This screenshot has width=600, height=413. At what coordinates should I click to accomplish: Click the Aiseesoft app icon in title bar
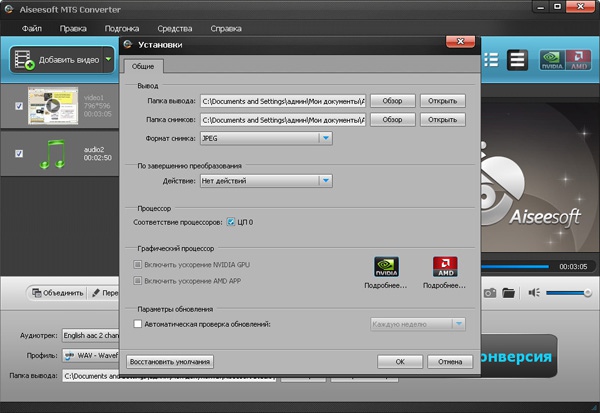pyautogui.click(x=9, y=9)
